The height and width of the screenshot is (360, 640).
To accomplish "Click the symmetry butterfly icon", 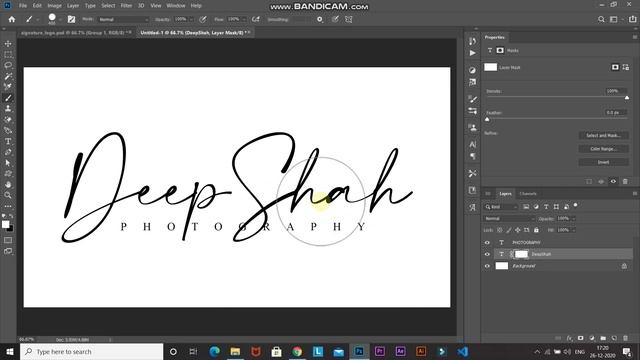I will (349, 19).
